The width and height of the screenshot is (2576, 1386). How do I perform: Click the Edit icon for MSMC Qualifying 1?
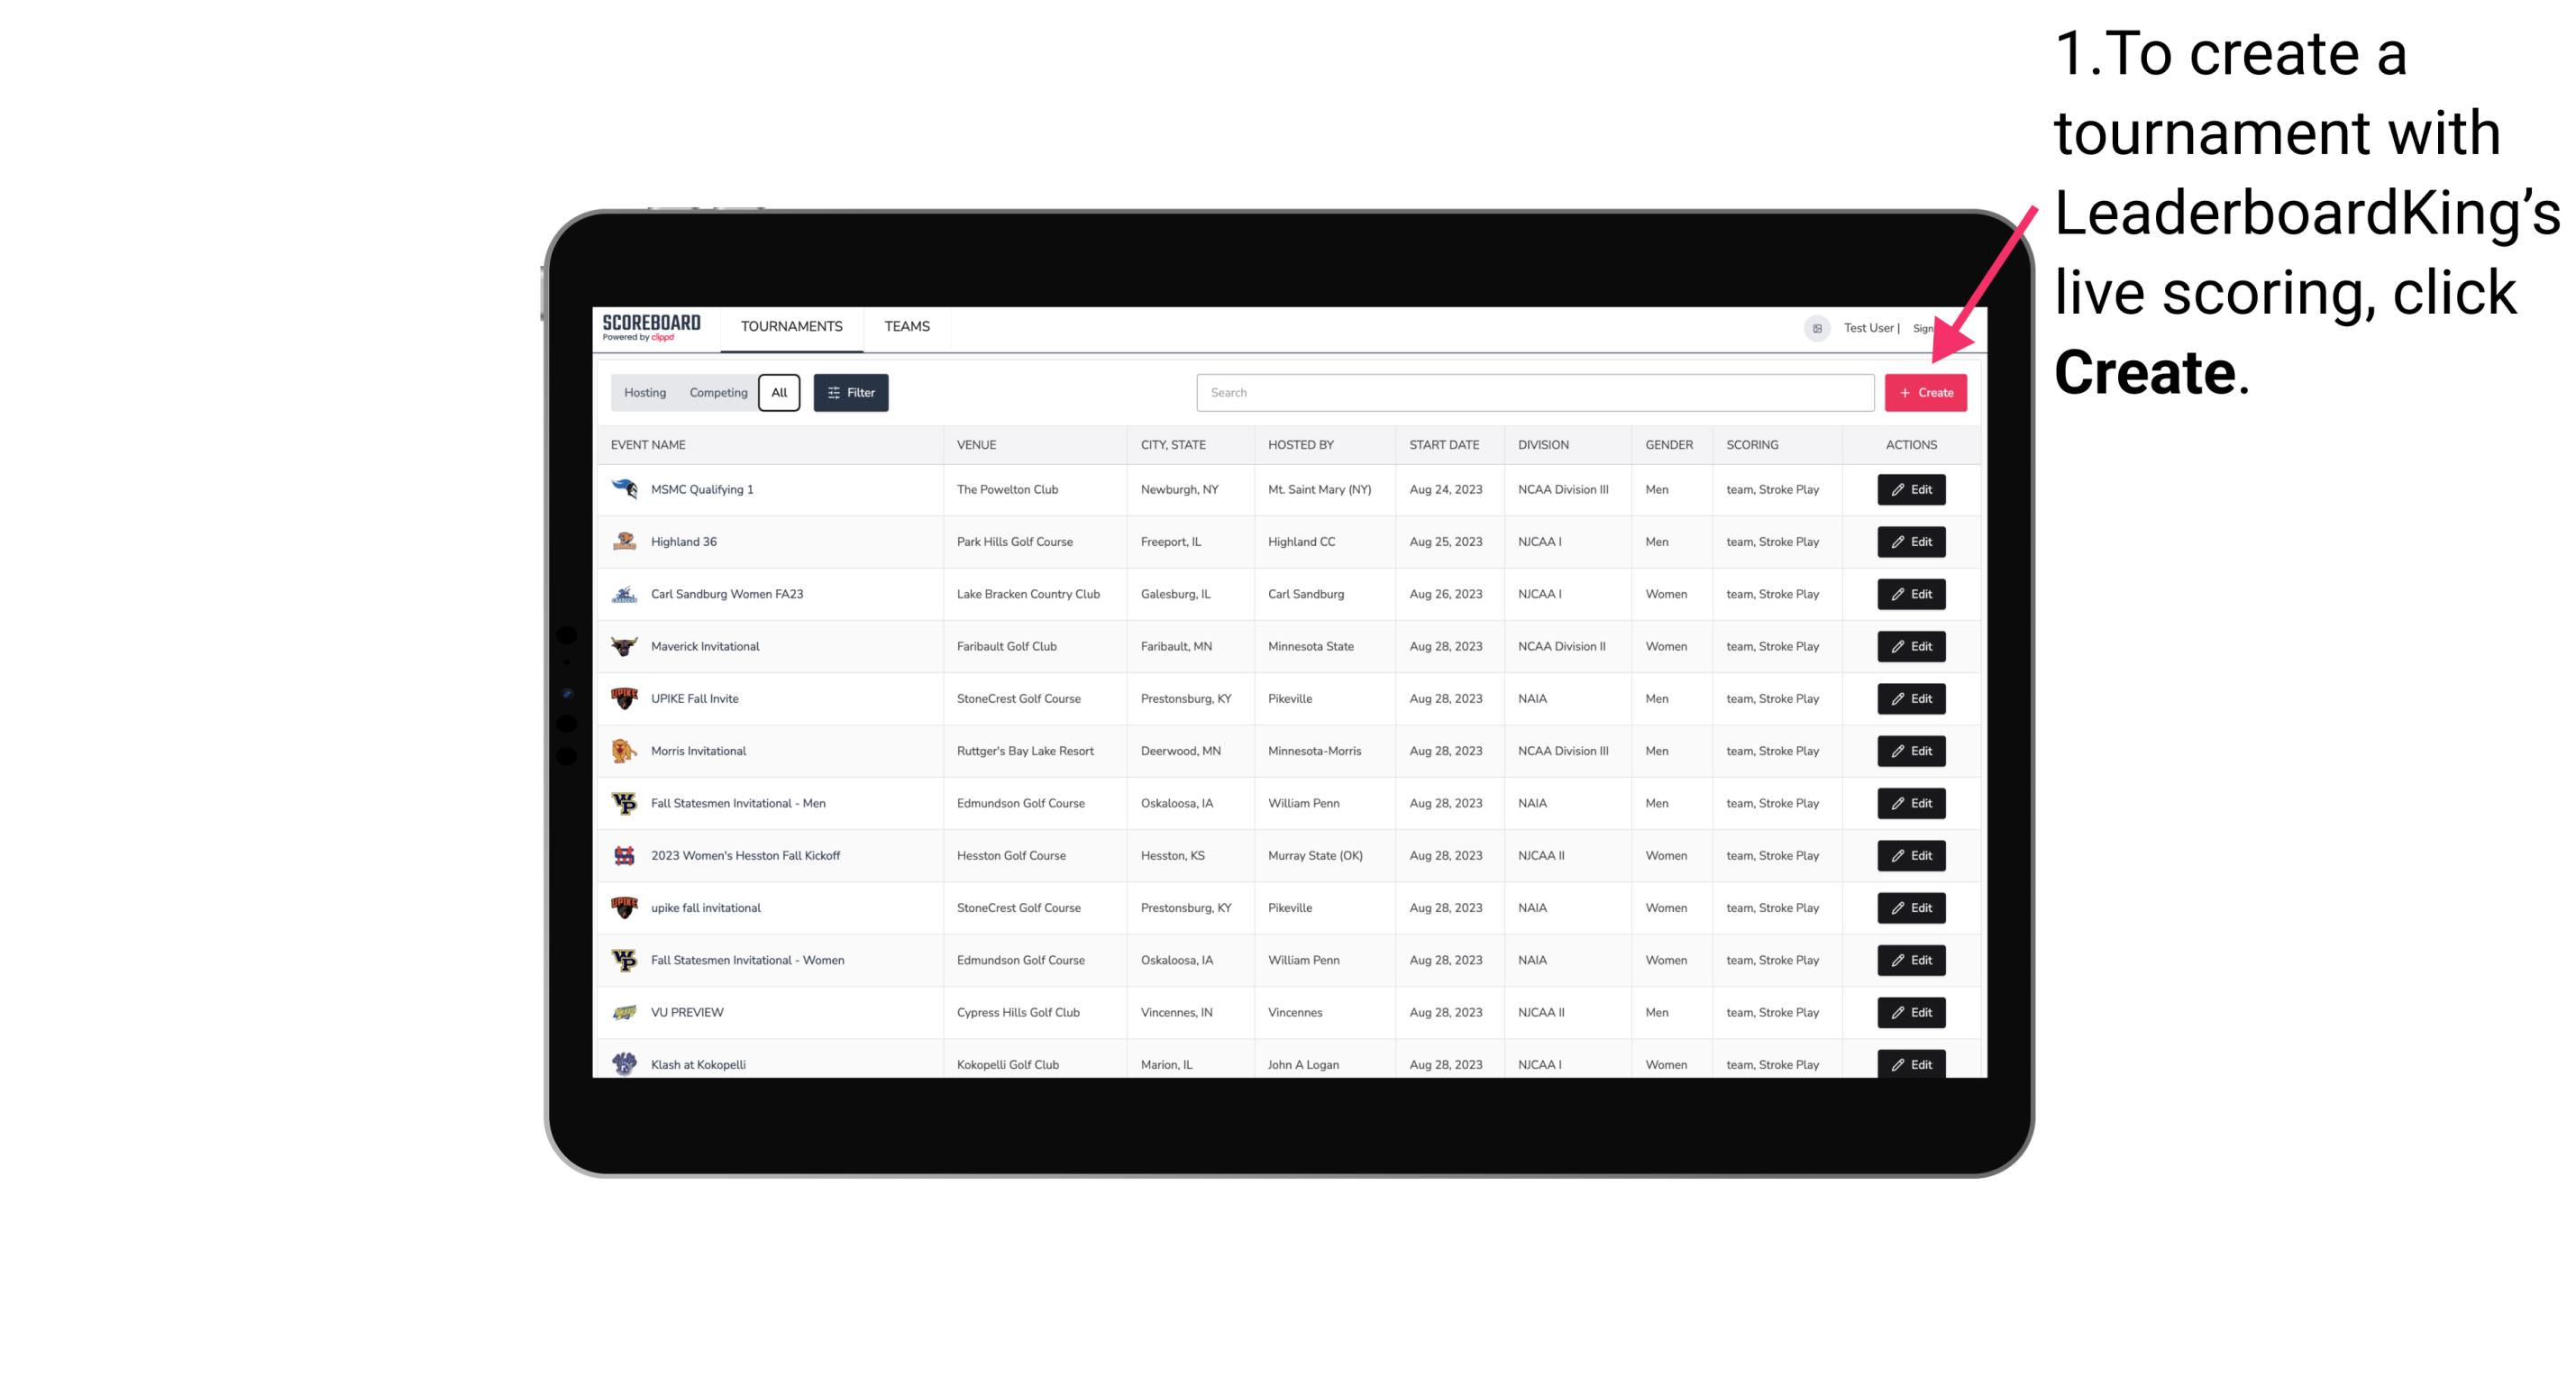(x=1912, y=490)
